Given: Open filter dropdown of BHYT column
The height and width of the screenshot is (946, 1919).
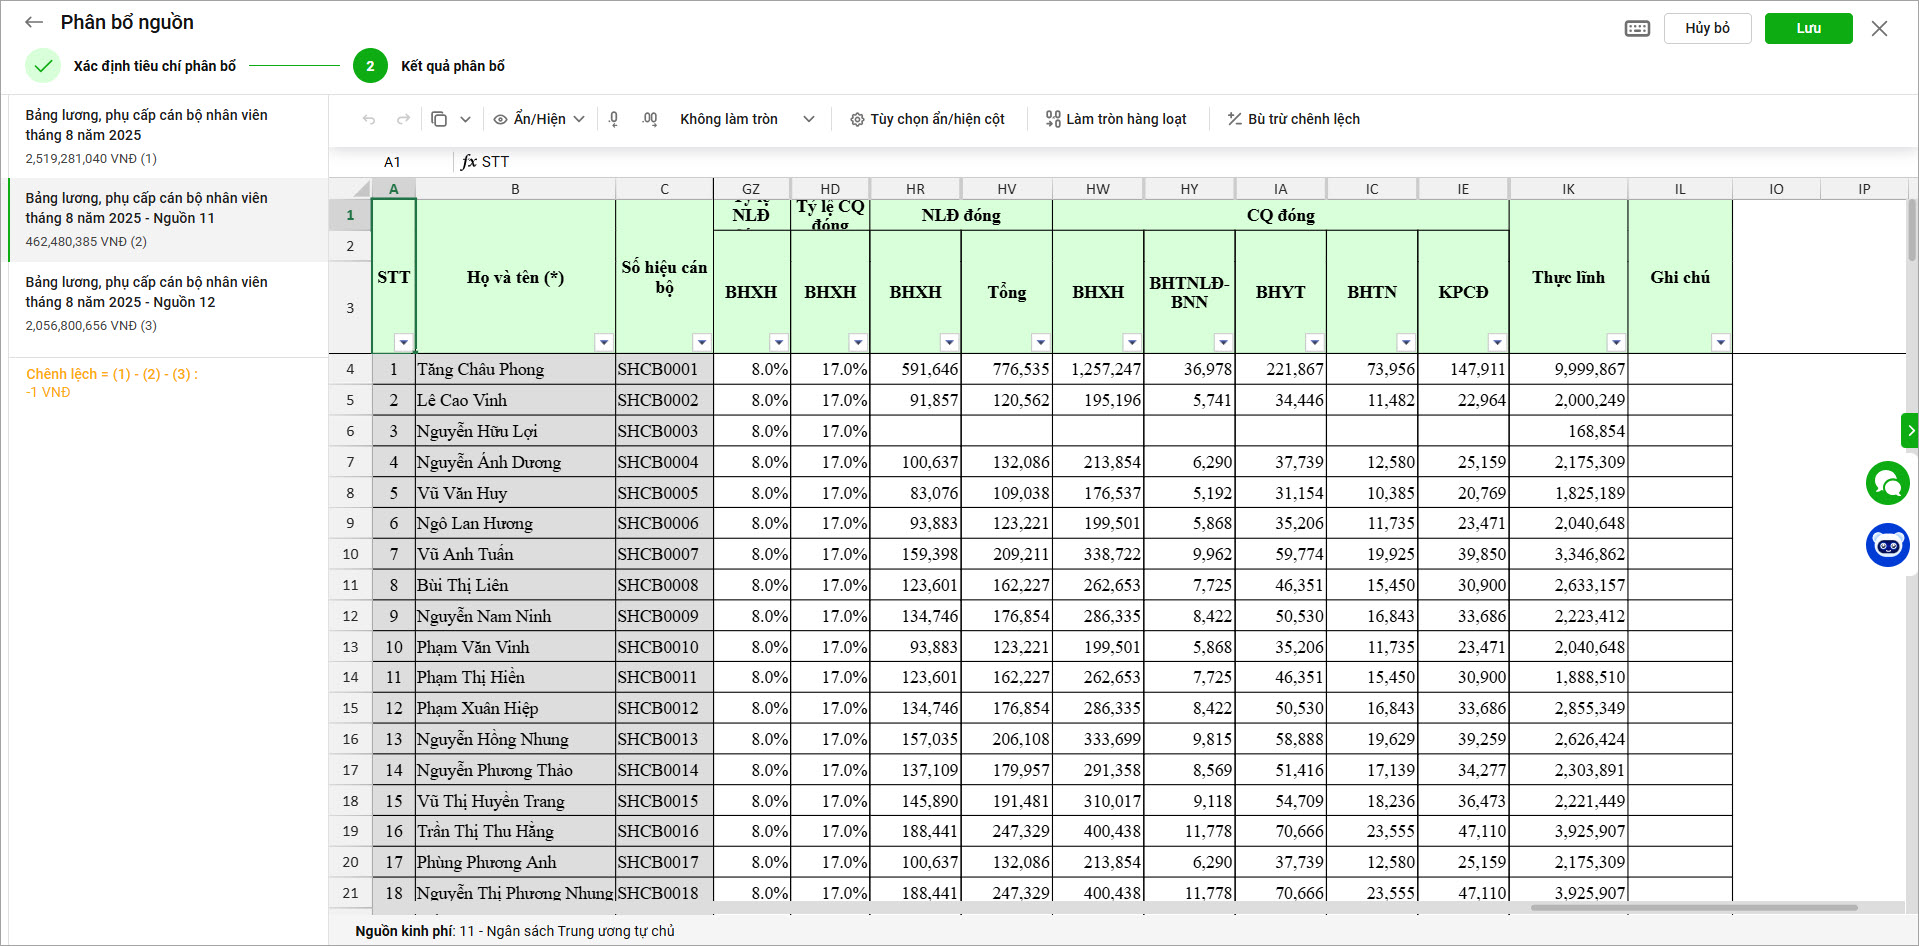Looking at the screenshot, I should click(1314, 342).
